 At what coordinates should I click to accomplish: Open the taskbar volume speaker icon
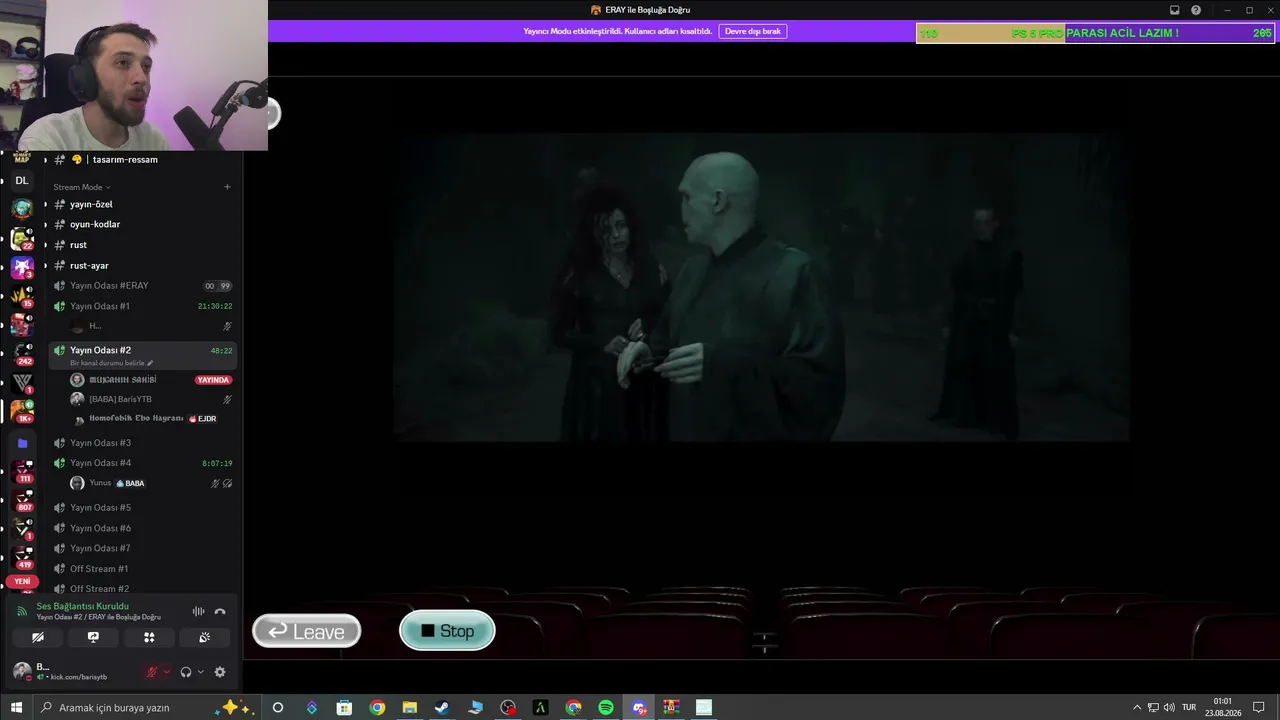(x=1169, y=708)
